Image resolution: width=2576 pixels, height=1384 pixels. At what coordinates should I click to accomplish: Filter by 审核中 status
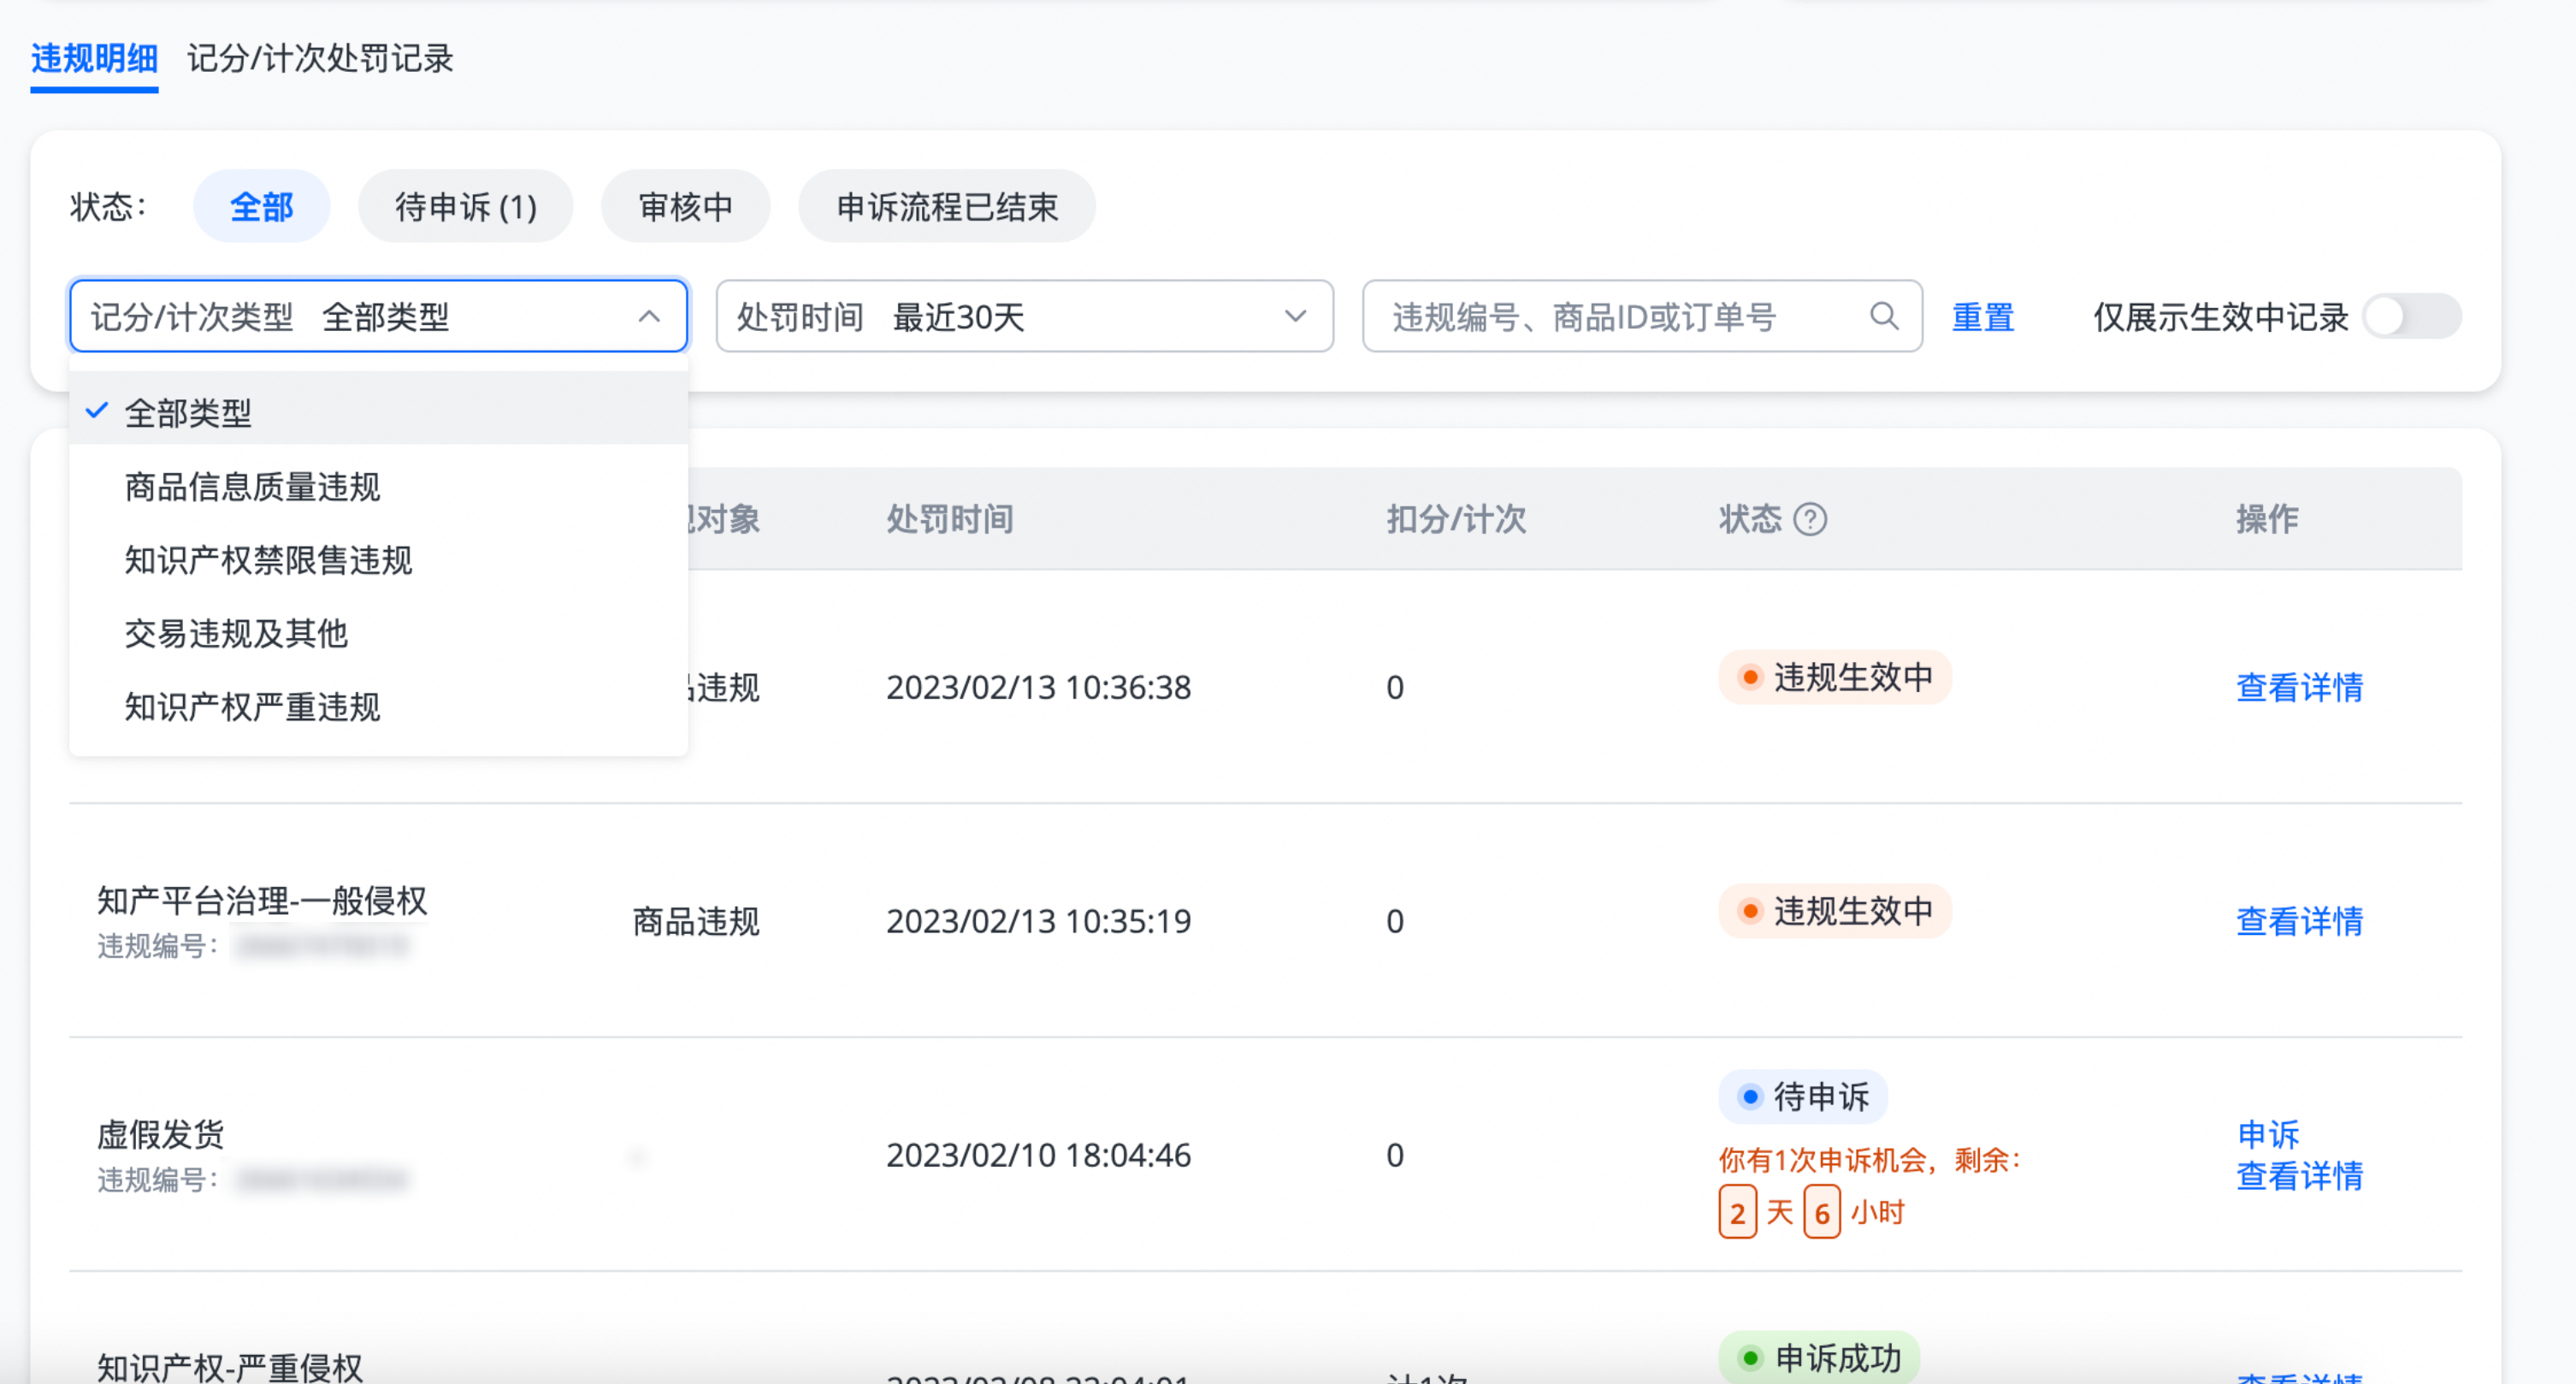click(x=686, y=206)
